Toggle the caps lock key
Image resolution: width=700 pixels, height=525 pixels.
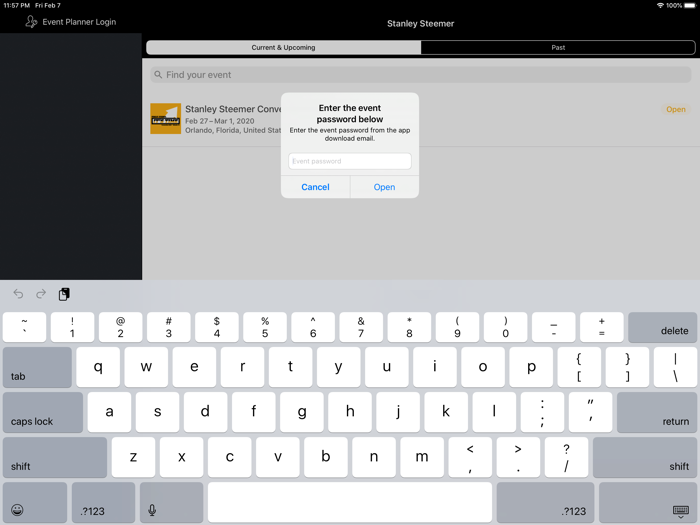click(43, 412)
